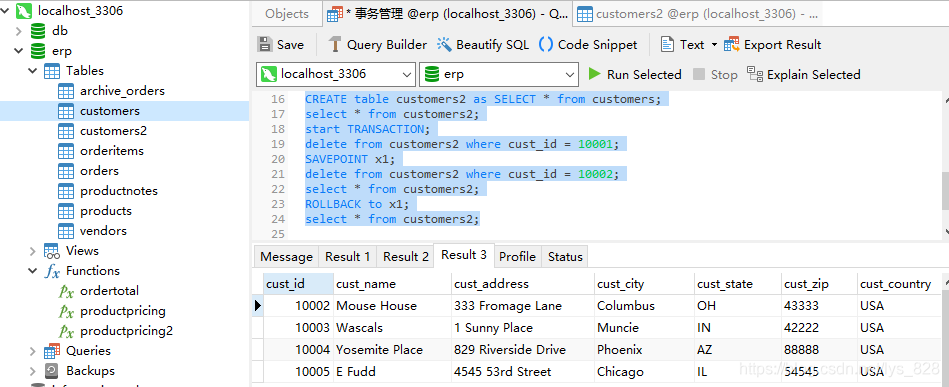This screenshot has width=949, height=387.
Task: Click the Functions fx icon
Action: [52, 271]
